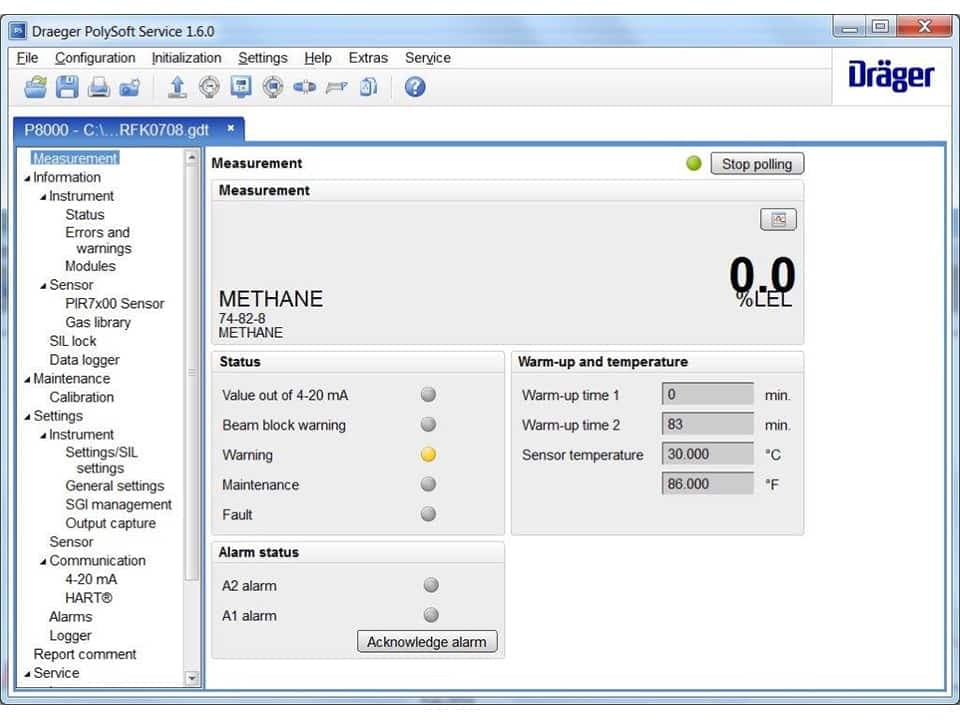
Task: Click the instrument connection toolbar icon
Action: [305, 87]
